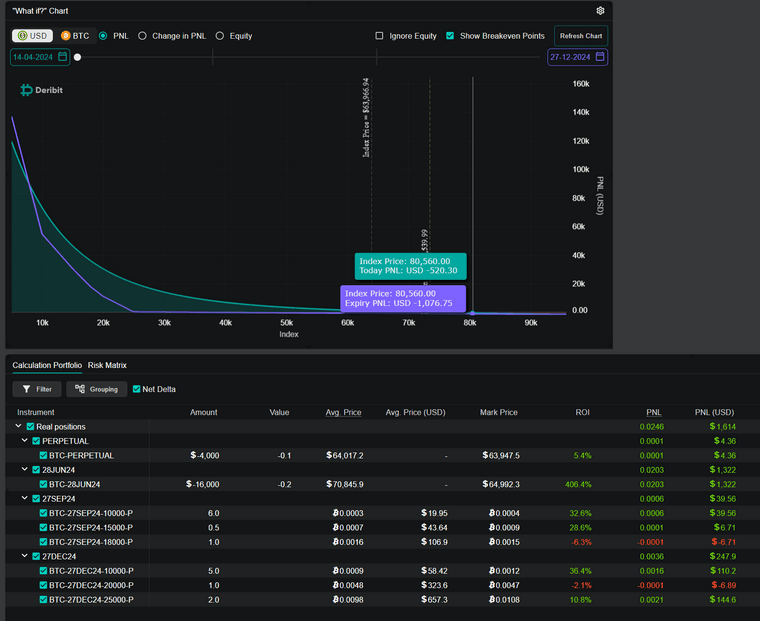Uncheck BTC-27DEC24-25000-P checkbox
The width and height of the screenshot is (760, 621).
tap(43, 600)
